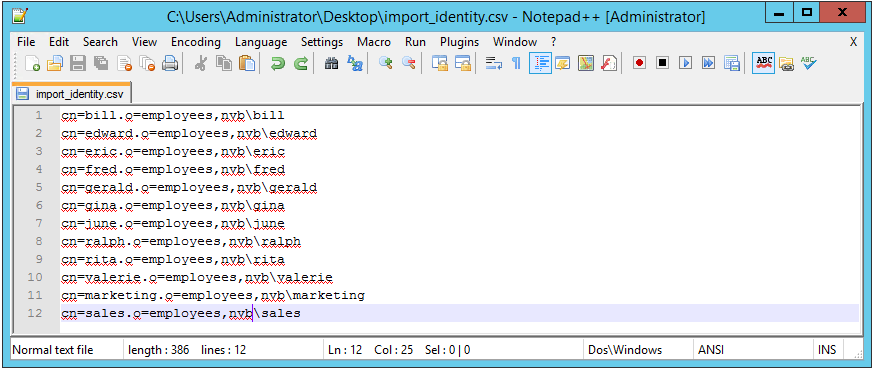Open the Run menu
875x371 pixels.
pyautogui.click(x=415, y=42)
